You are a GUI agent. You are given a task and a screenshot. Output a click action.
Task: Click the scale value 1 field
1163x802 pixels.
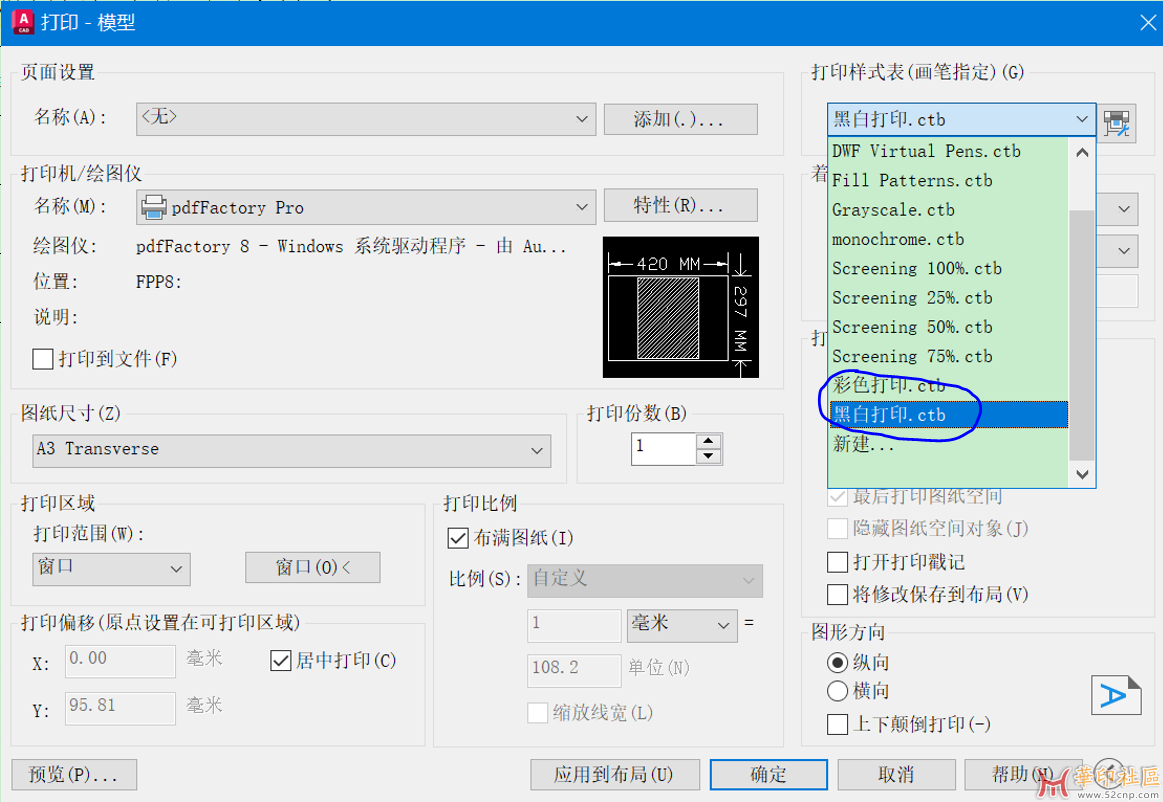(573, 625)
